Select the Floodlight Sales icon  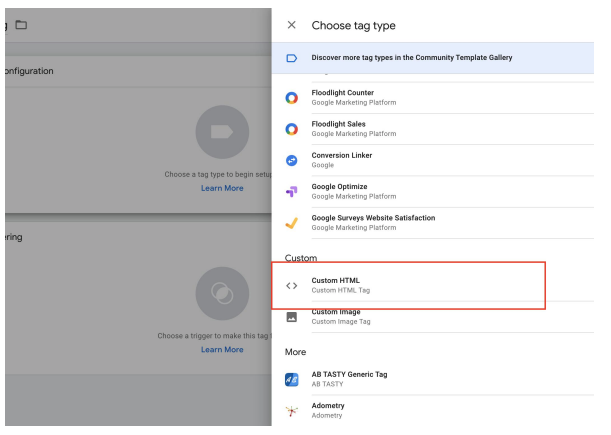tap(291, 129)
